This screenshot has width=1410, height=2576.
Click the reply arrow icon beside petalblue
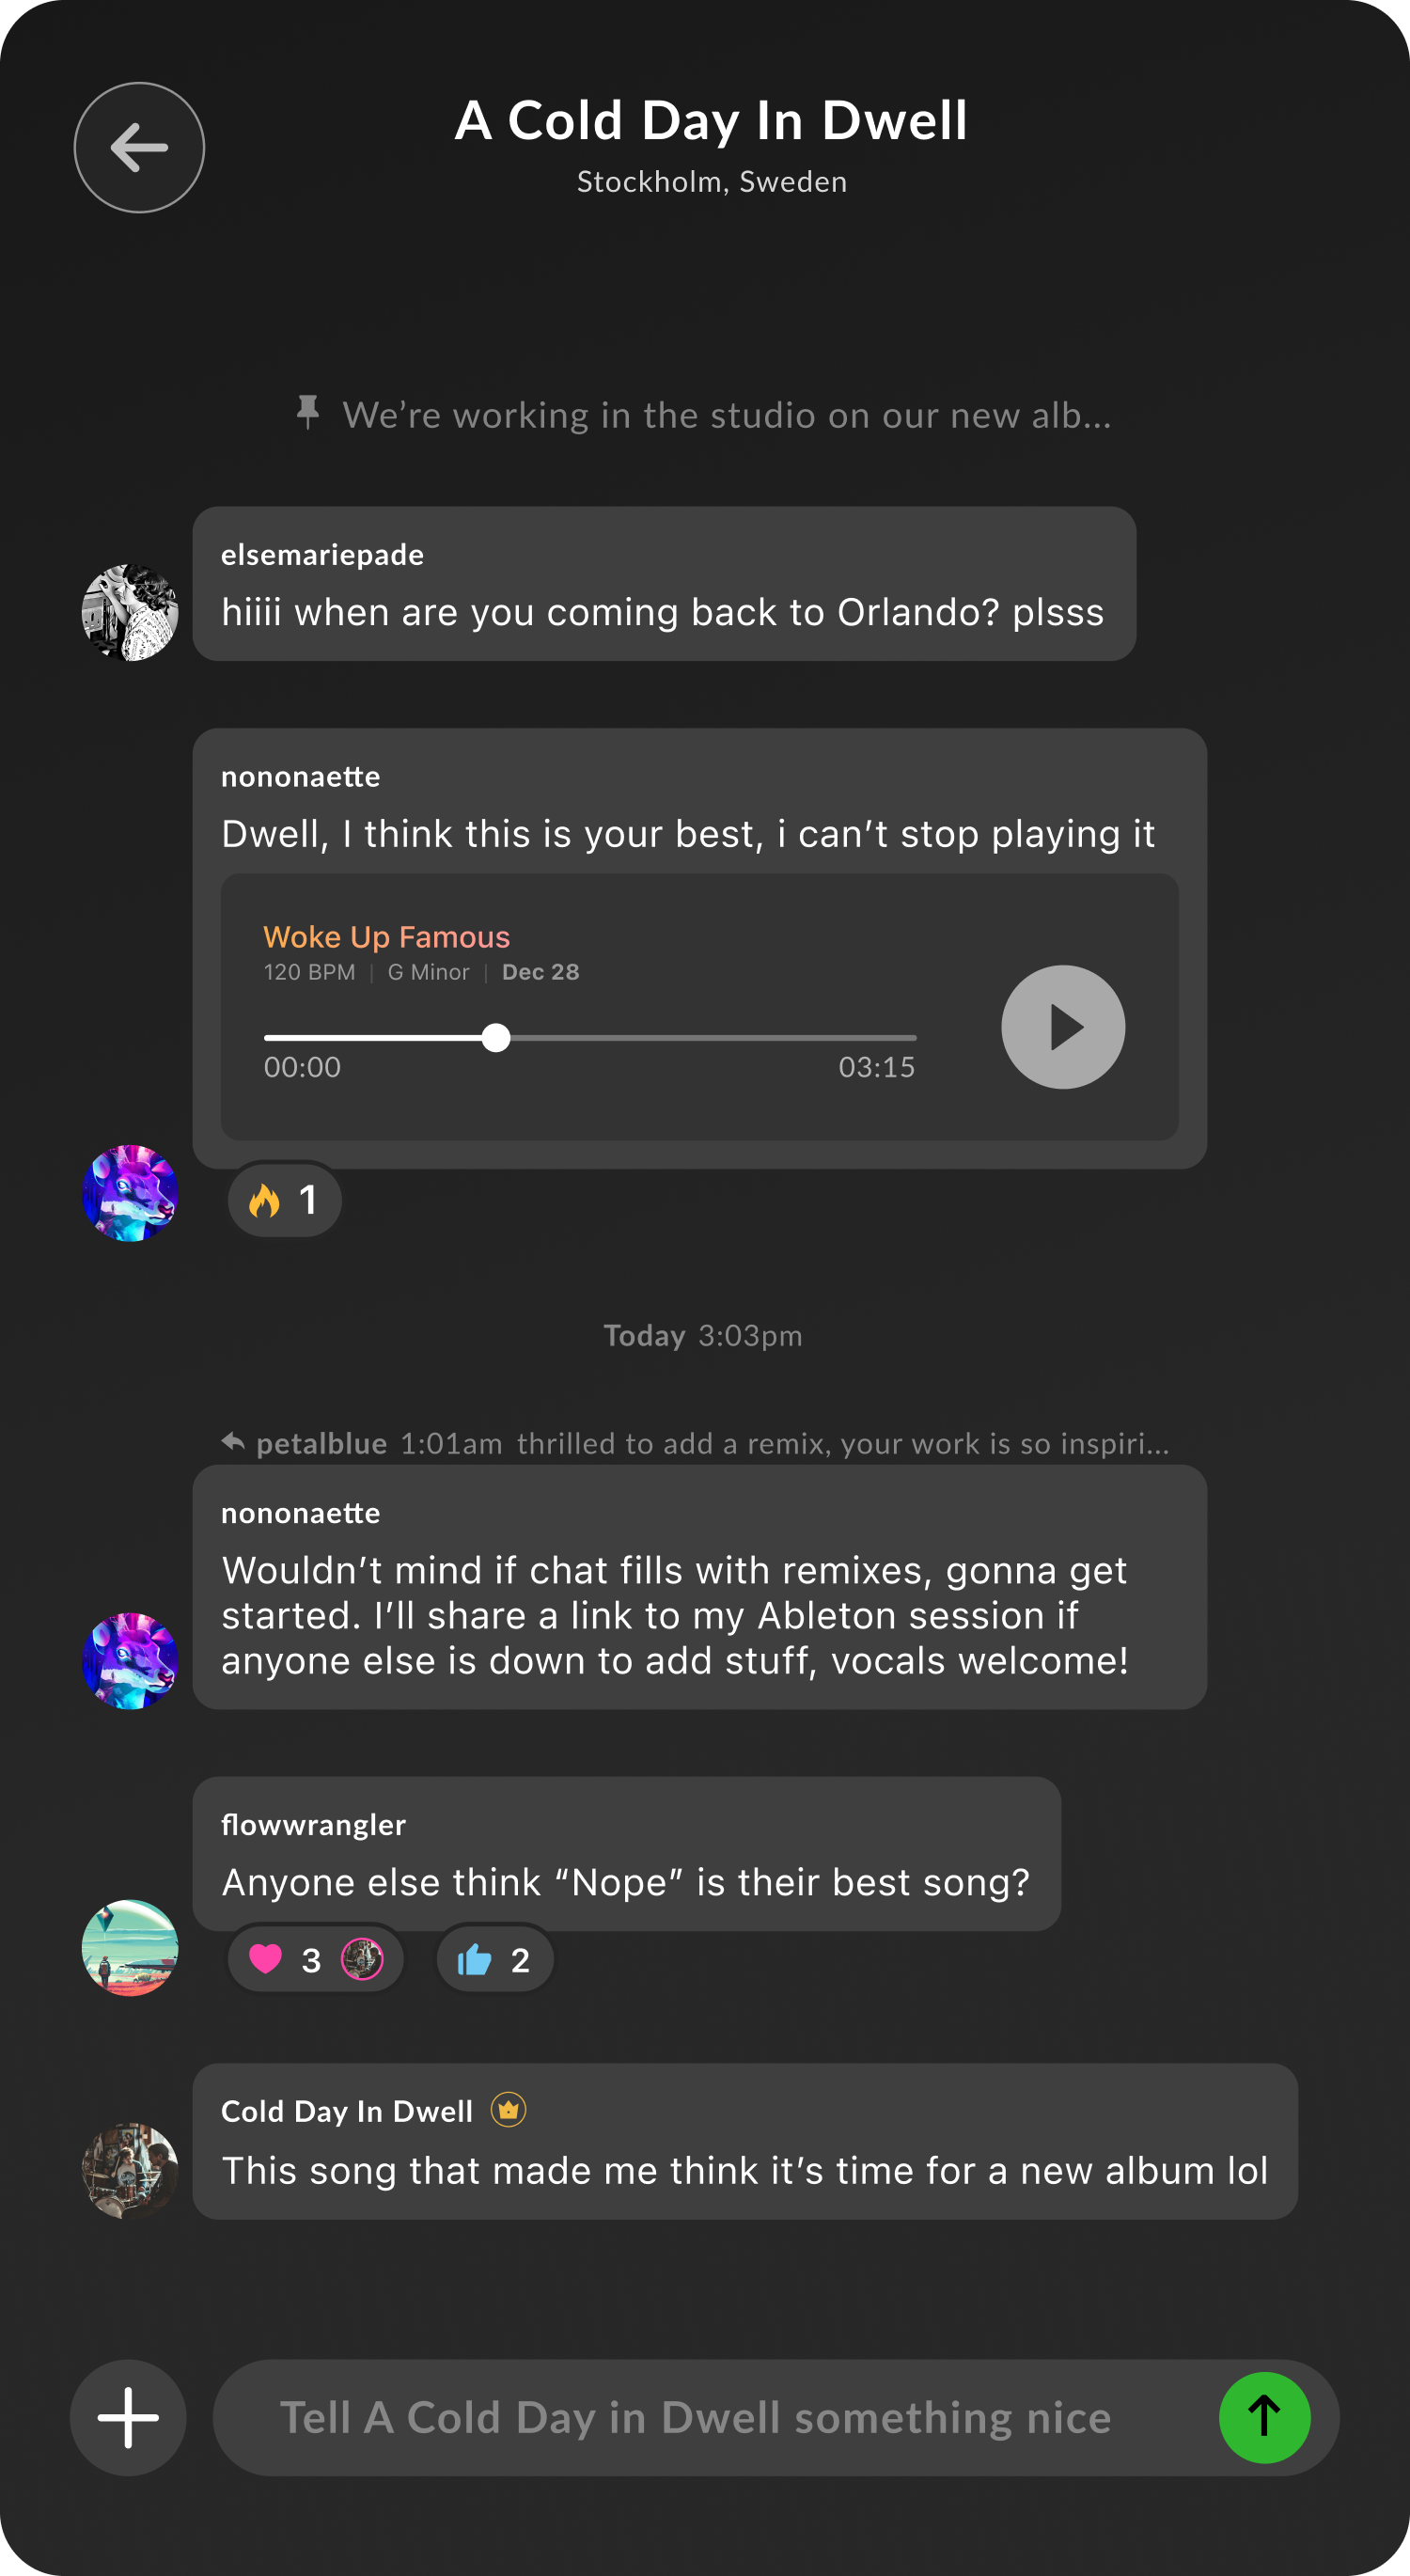tap(233, 1442)
